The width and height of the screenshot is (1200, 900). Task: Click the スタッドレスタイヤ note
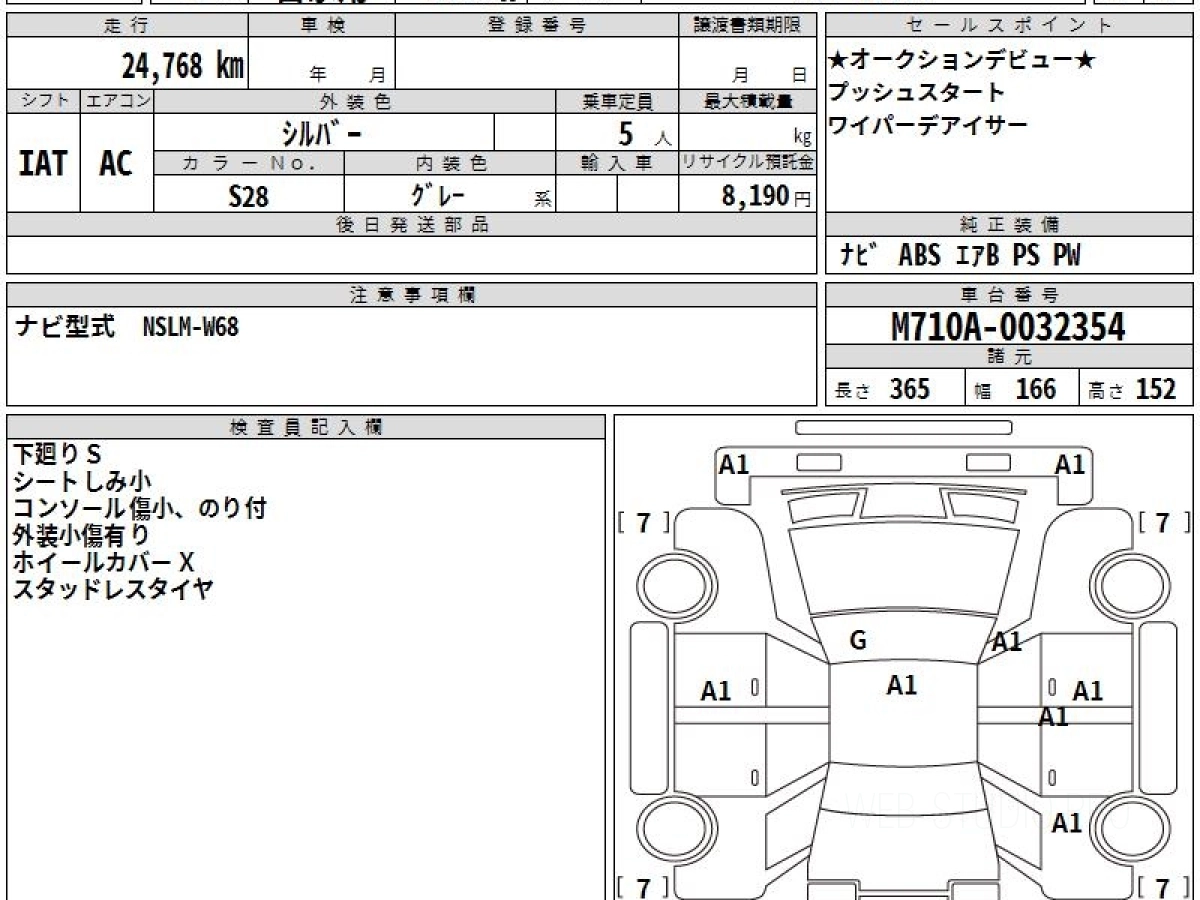click(x=113, y=589)
